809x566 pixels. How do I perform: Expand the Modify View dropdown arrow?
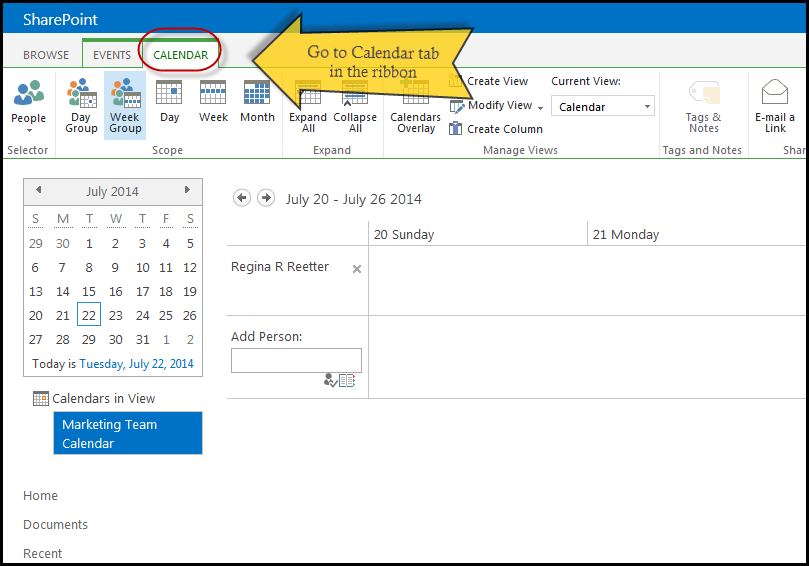(540, 108)
